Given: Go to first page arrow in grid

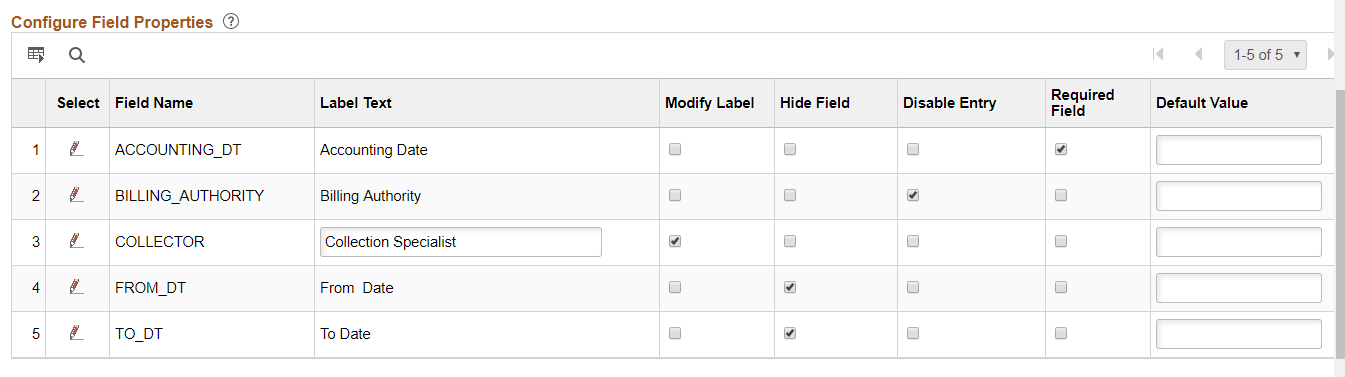Looking at the screenshot, I should tap(1158, 55).
